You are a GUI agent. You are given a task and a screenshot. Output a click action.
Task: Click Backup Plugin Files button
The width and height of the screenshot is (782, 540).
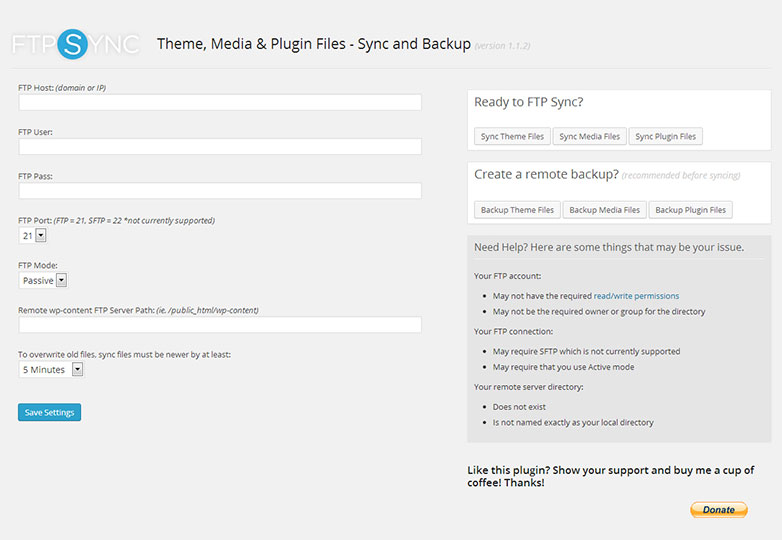(x=690, y=210)
